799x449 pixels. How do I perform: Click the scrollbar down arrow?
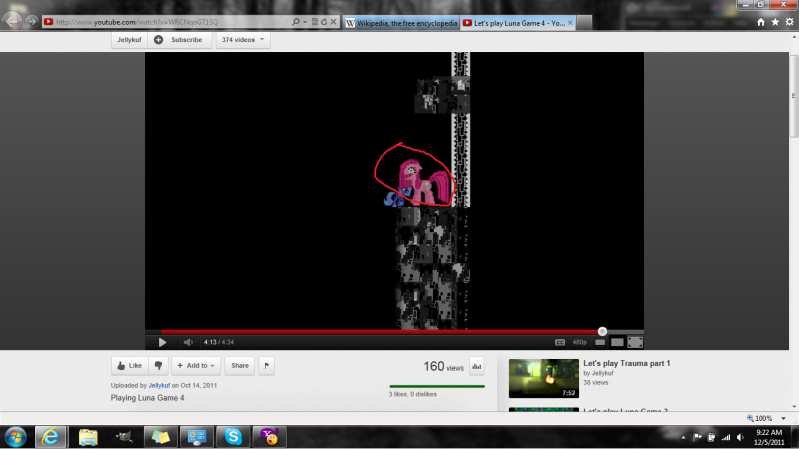pos(794,407)
